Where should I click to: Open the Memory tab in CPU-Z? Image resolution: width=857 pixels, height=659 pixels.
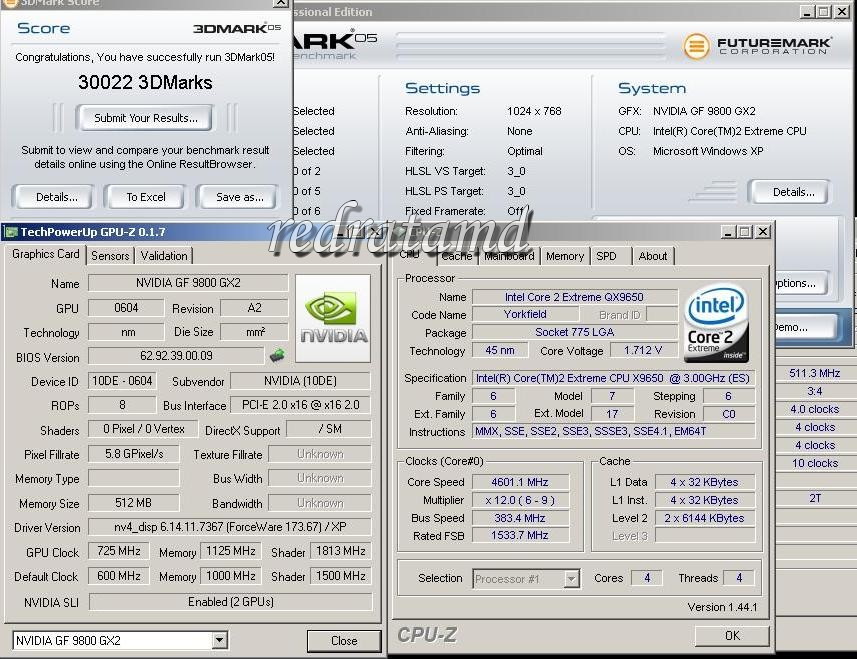point(565,256)
